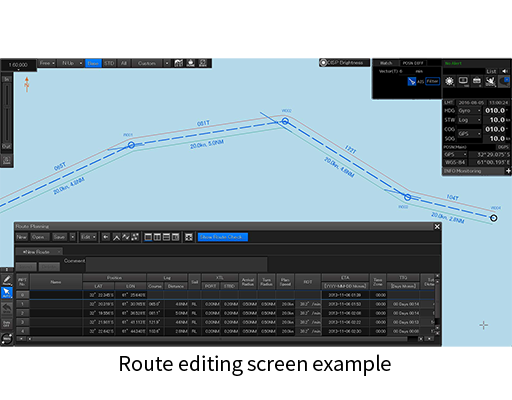Toggle the Base chart display mode
The width and height of the screenshot is (512, 400).
(x=93, y=63)
